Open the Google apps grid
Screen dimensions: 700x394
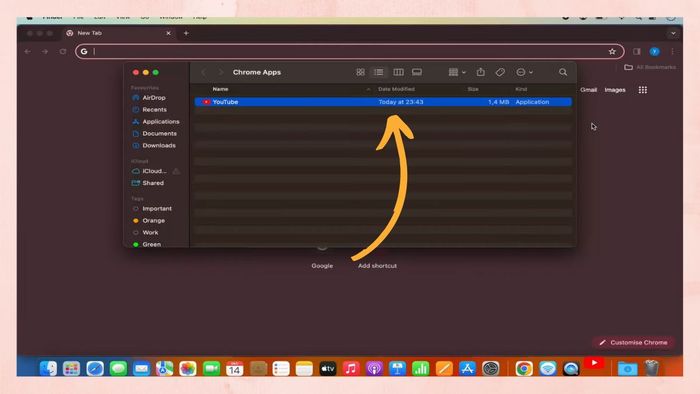[643, 90]
